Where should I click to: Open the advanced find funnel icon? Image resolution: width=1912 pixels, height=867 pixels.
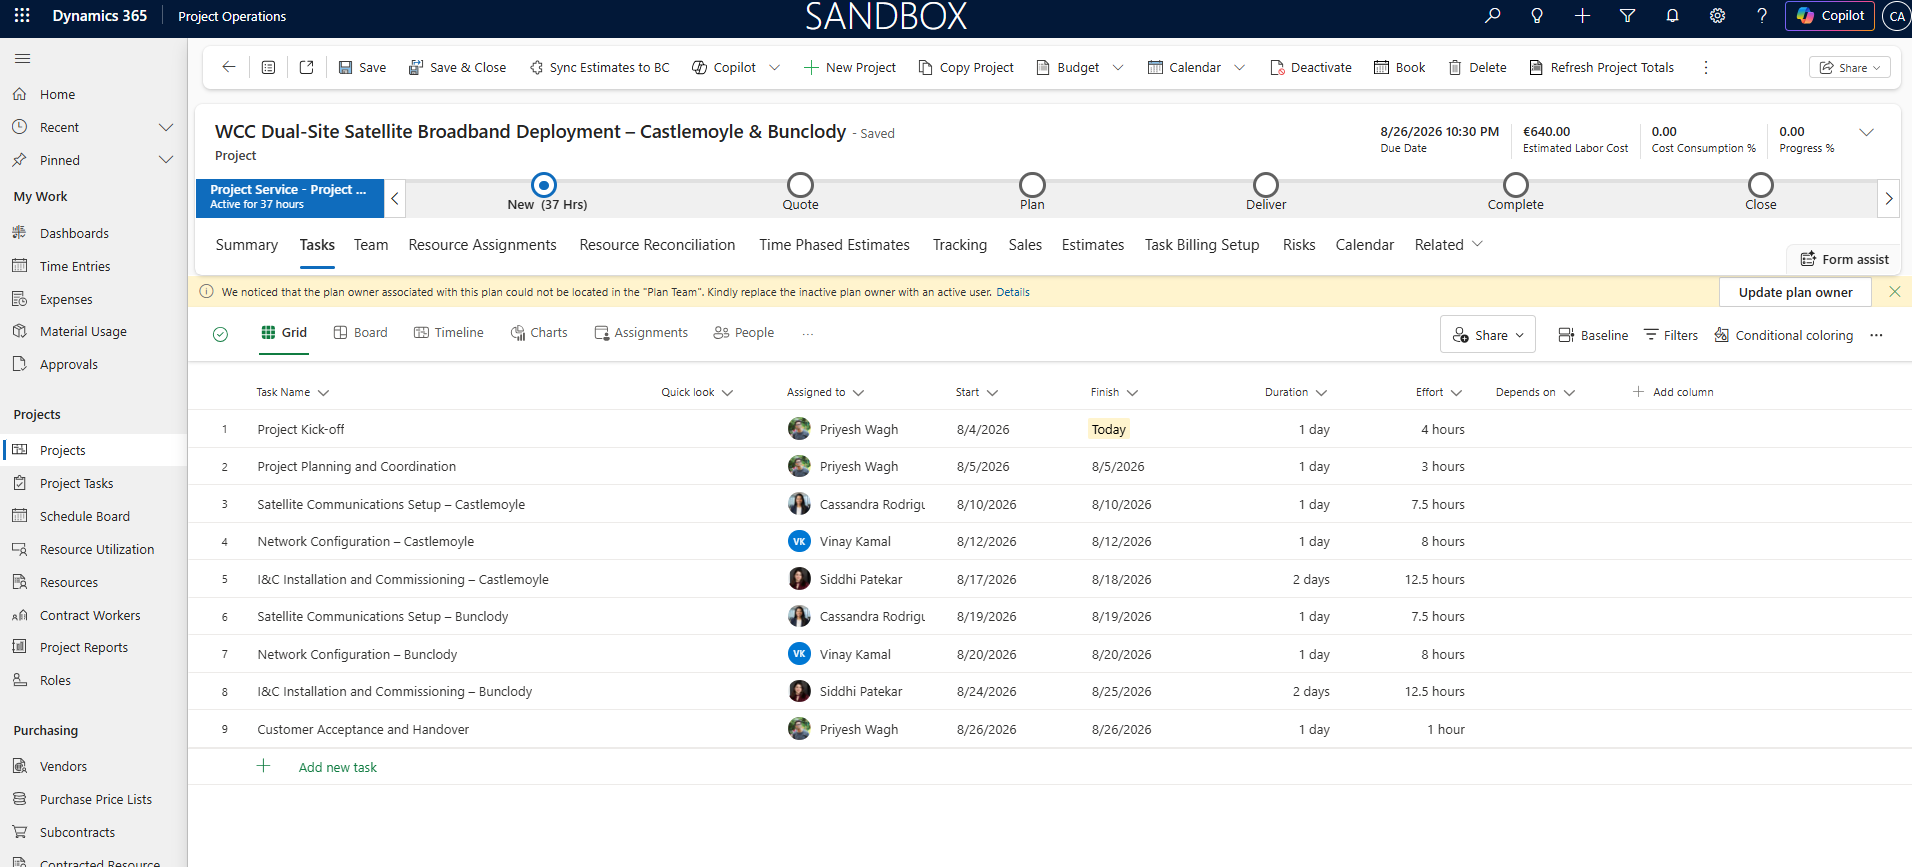(1627, 16)
